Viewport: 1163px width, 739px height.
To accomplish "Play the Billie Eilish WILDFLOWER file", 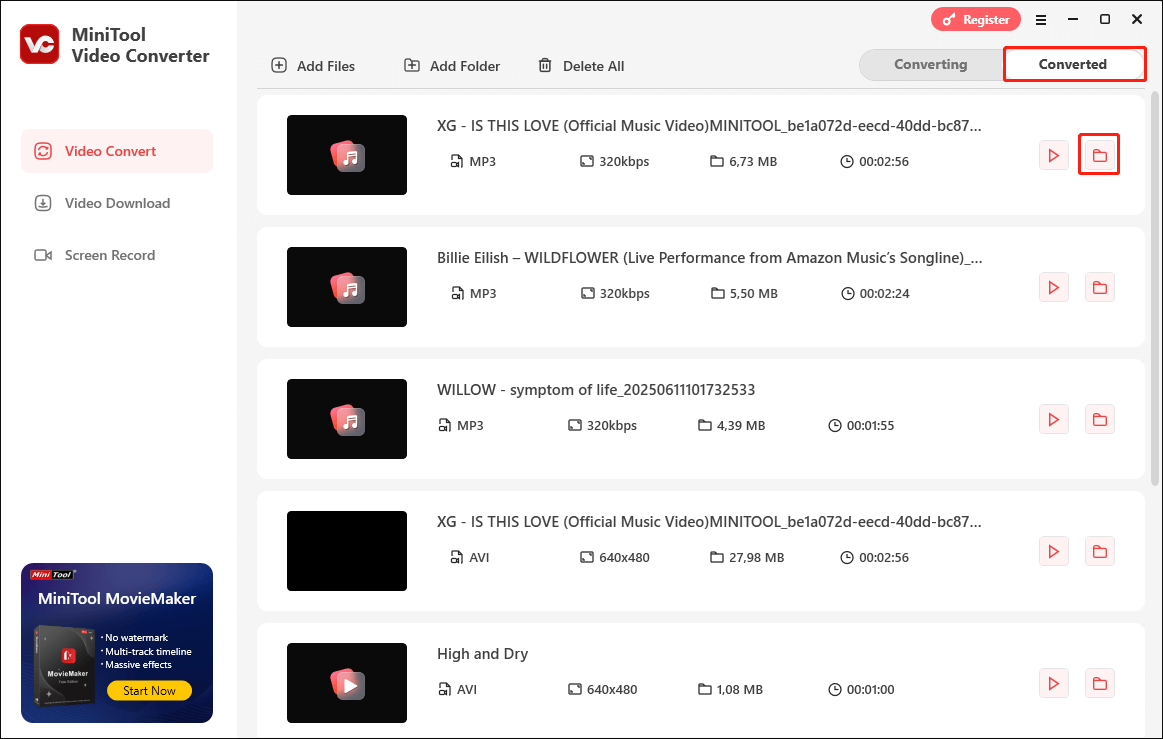I will coord(1053,287).
